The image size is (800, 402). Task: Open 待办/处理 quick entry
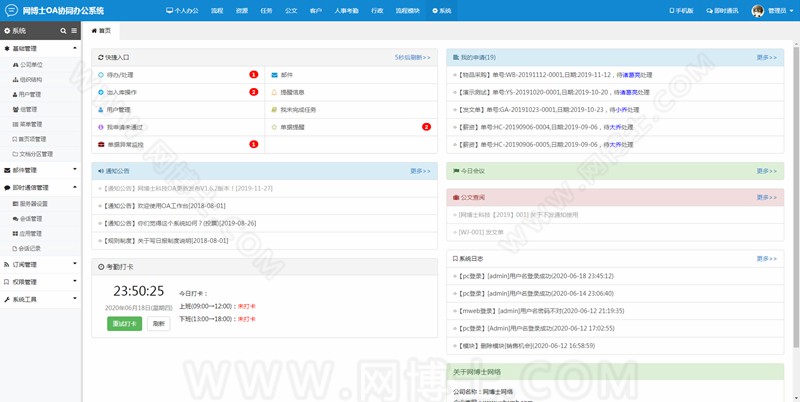tap(178, 75)
